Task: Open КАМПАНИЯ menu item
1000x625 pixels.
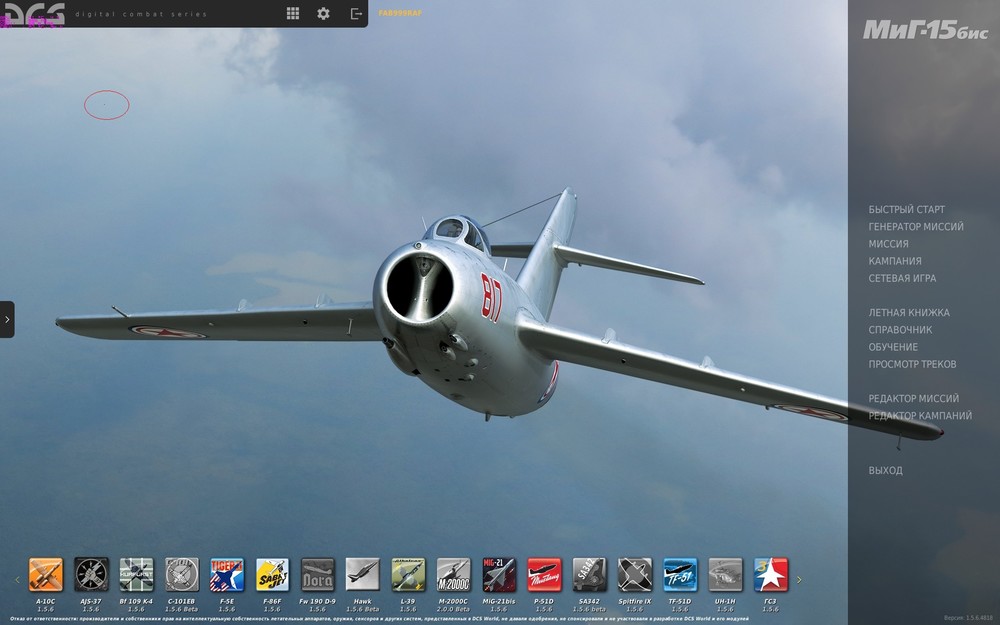Action: click(895, 261)
